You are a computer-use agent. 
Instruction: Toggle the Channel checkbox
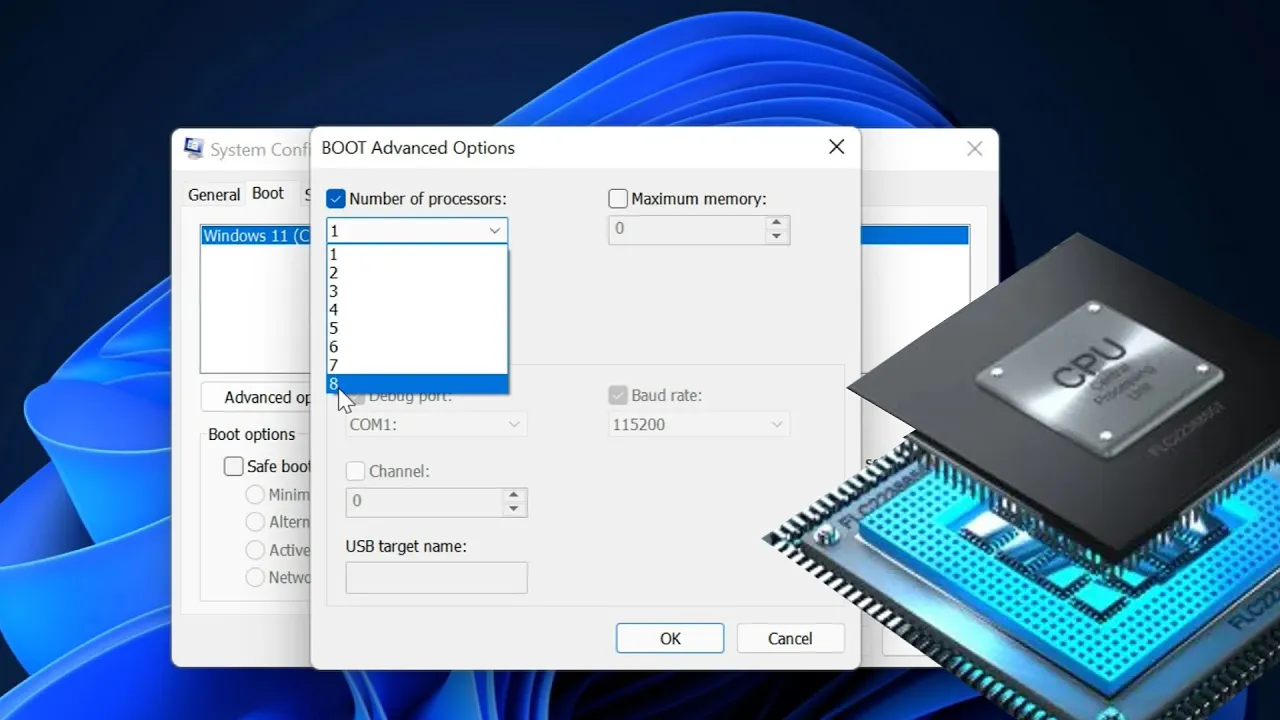[355, 471]
